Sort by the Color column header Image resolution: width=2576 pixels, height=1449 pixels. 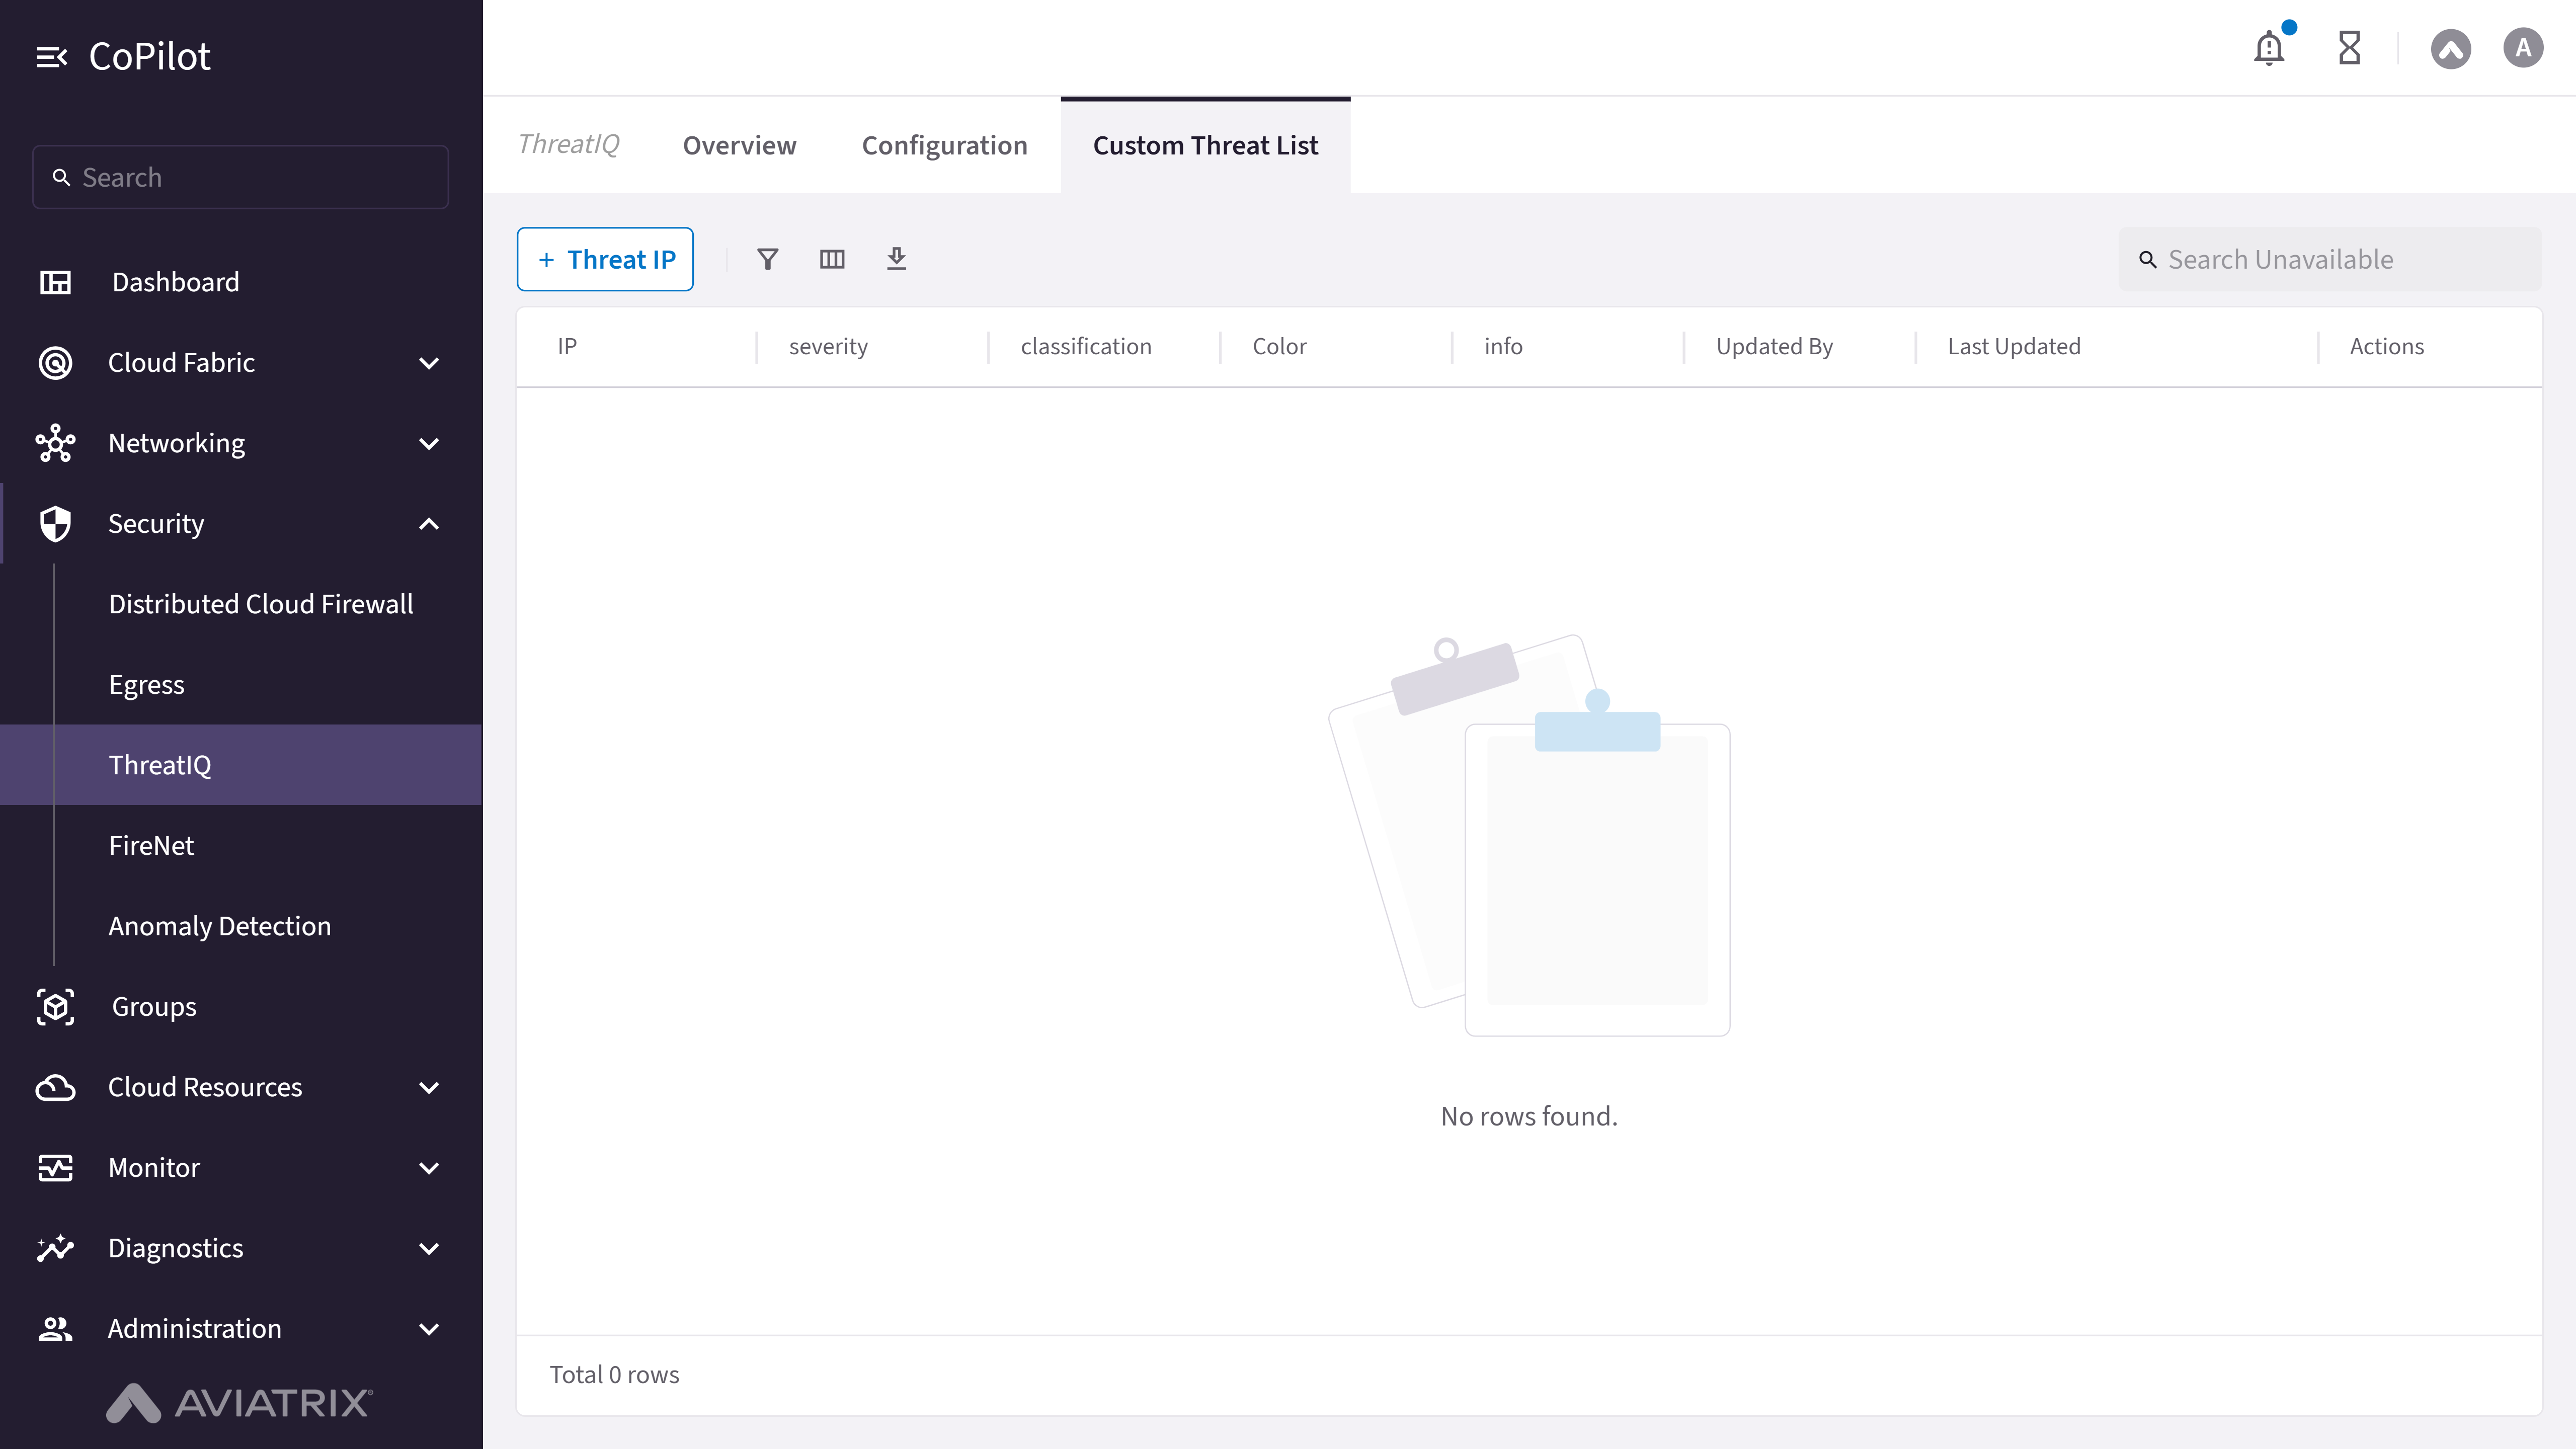click(1279, 346)
